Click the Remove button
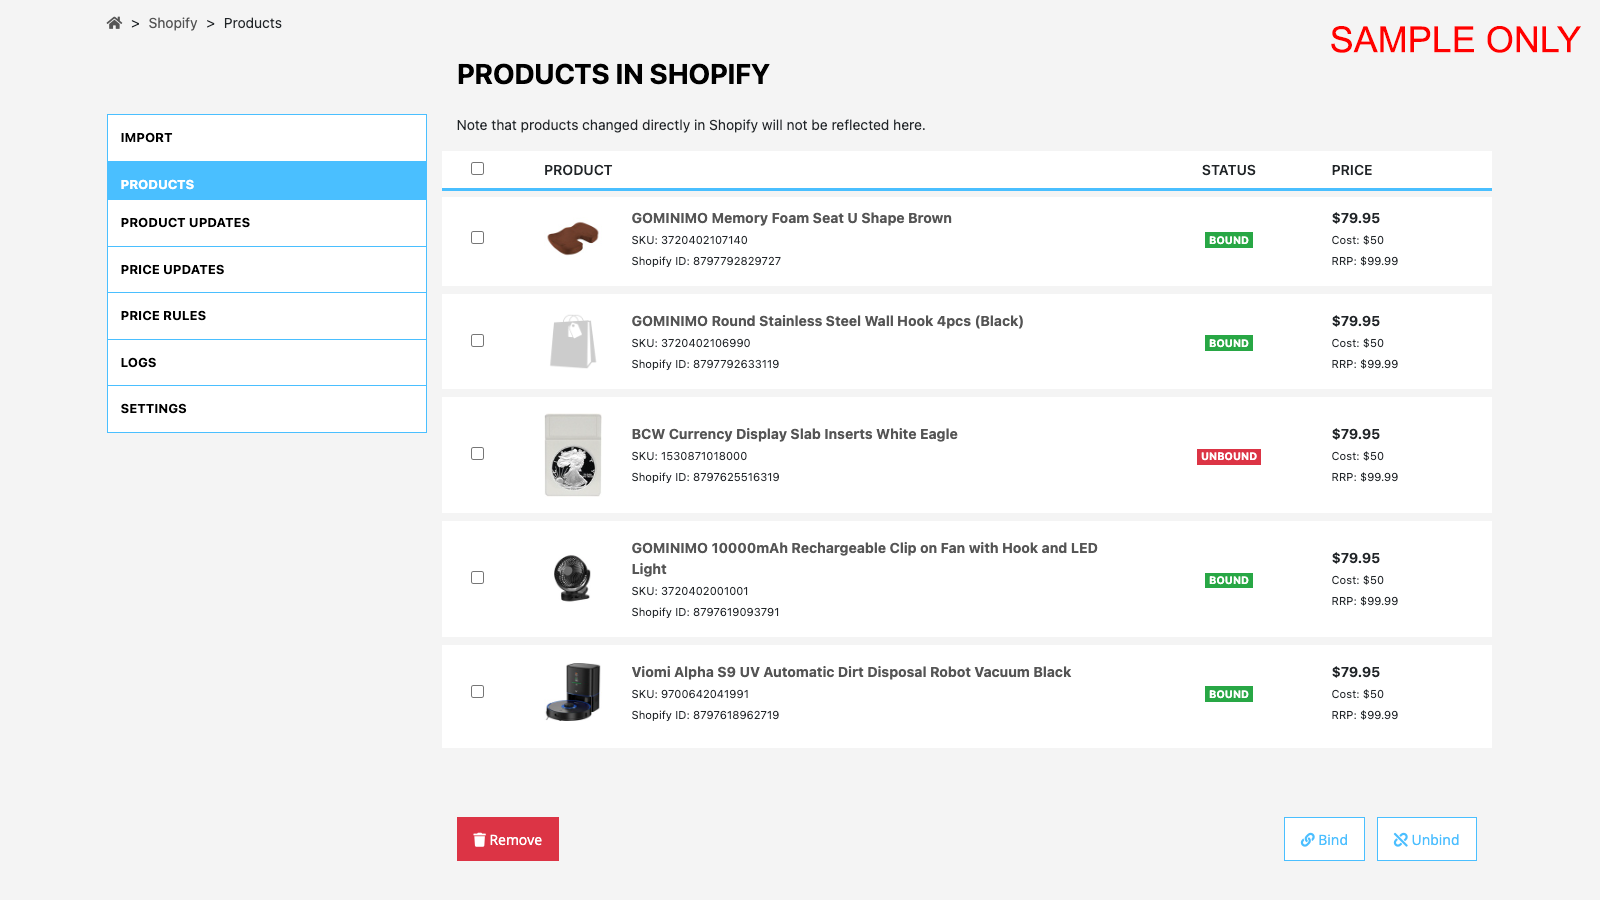The image size is (1600, 900). click(508, 839)
